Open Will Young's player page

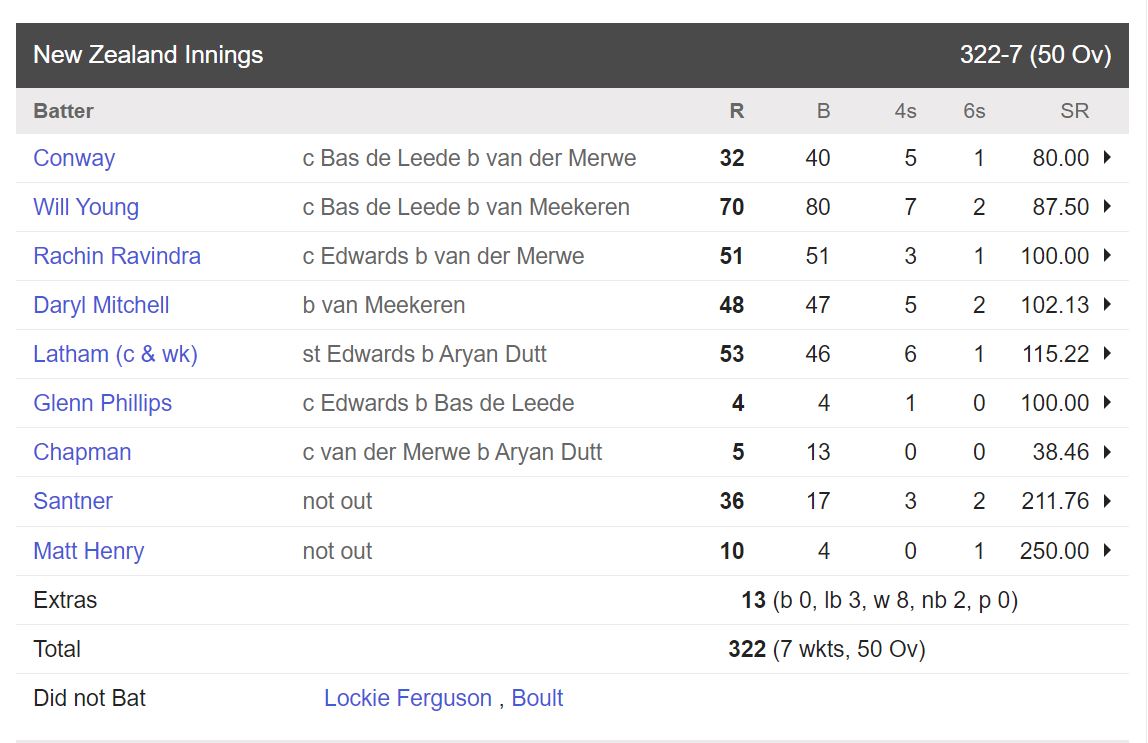pyautogui.click(x=86, y=207)
